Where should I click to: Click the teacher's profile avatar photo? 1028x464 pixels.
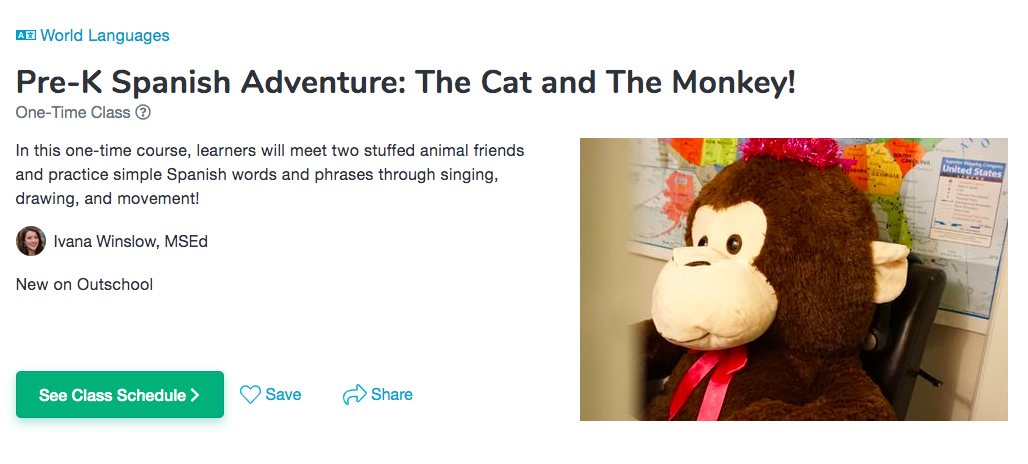[31, 241]
